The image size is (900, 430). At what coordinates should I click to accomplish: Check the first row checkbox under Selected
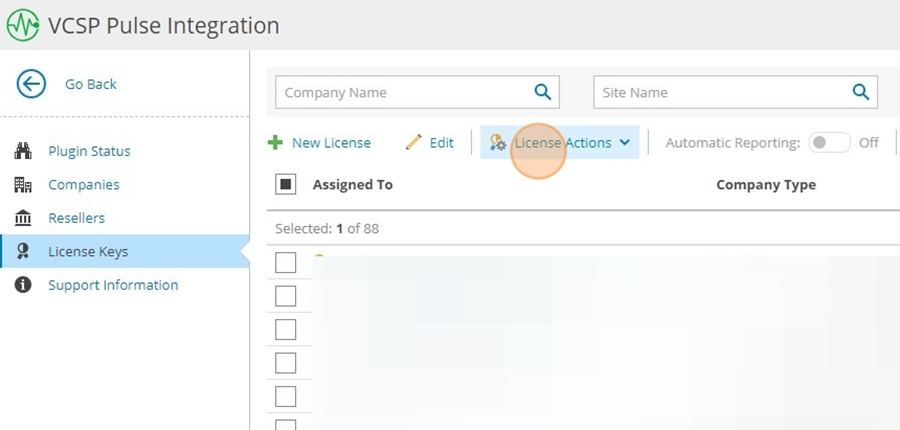click(x=285, y=262)
